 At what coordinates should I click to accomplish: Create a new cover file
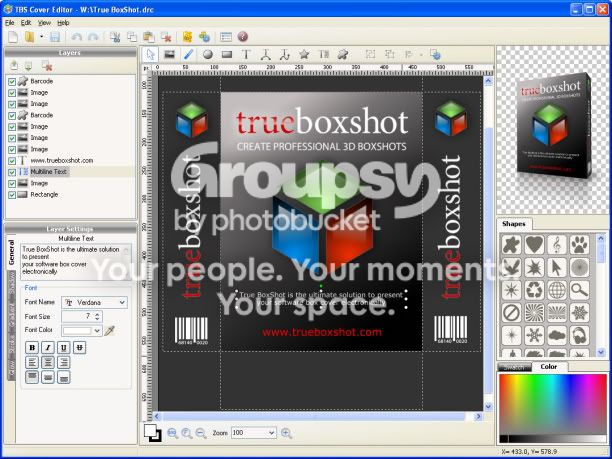point(13,37)
